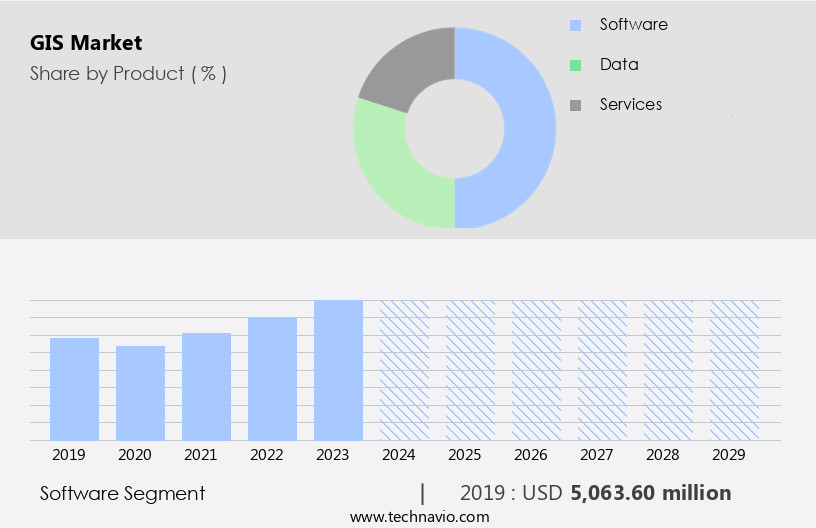Select the 2020 bar in chart
This screenshot has width=816, height=528.
141,393
